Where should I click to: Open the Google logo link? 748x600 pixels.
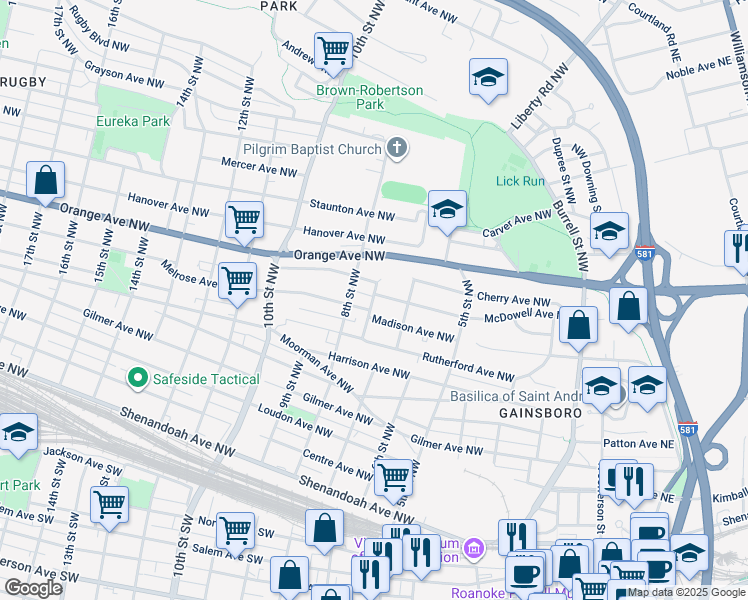click(34, 588)
